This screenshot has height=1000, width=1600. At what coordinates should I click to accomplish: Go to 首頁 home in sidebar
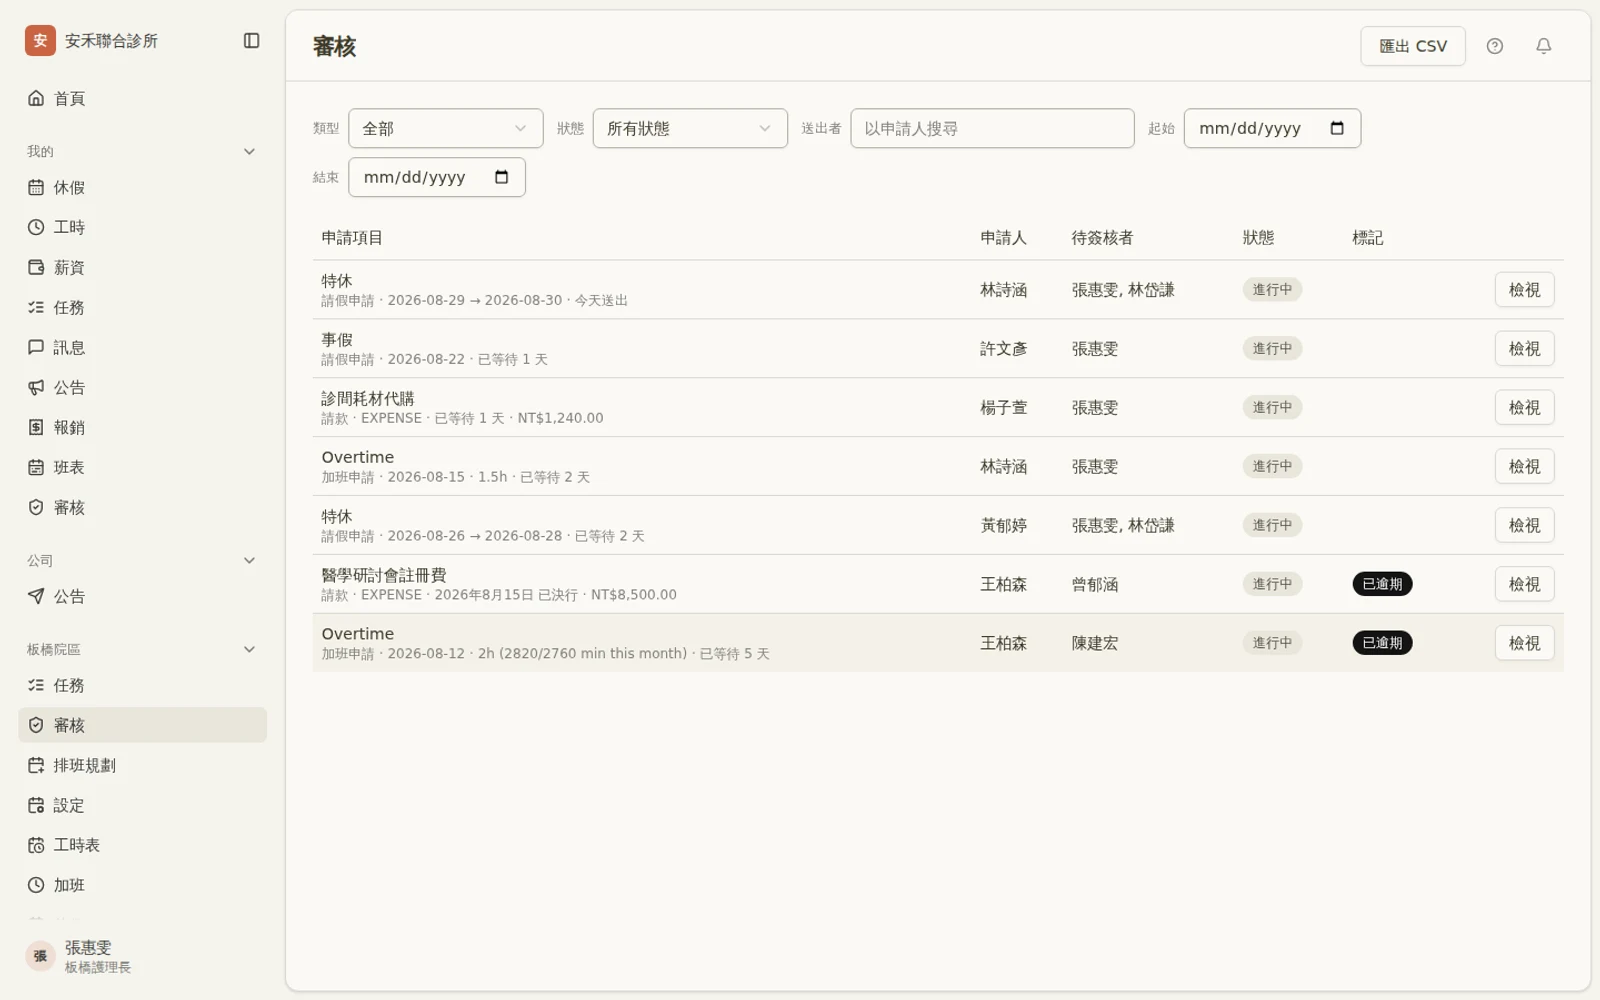tap(143, 98)
